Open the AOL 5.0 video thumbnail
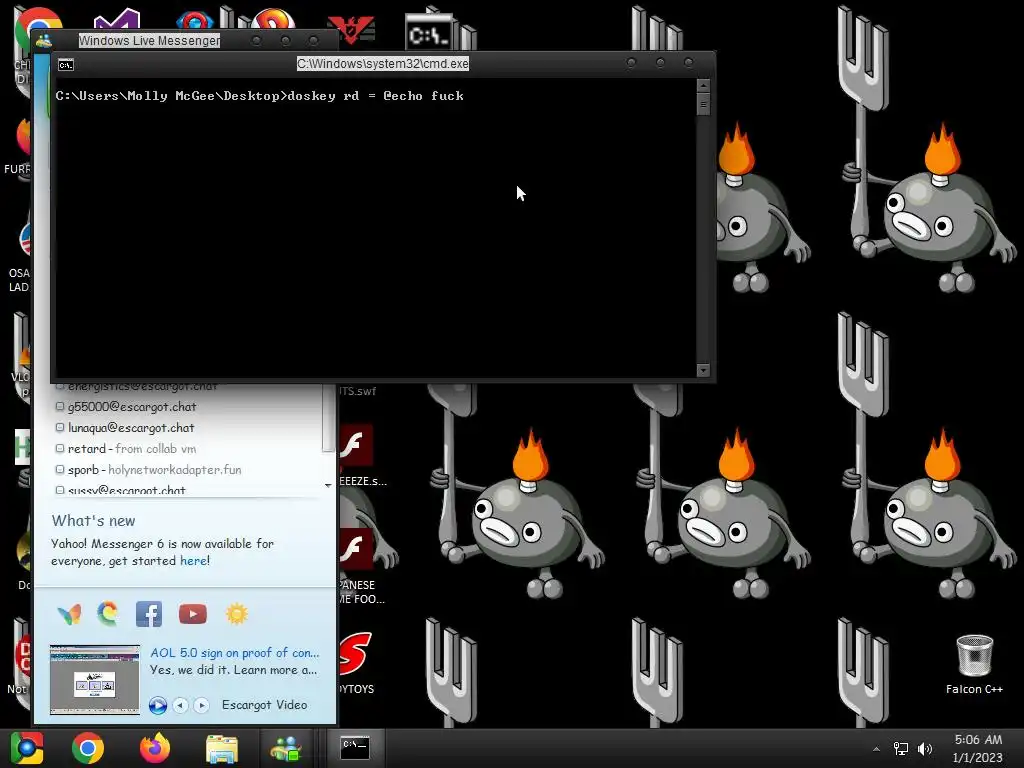This screenshot has width=1024, height=768. click(95, 680)
